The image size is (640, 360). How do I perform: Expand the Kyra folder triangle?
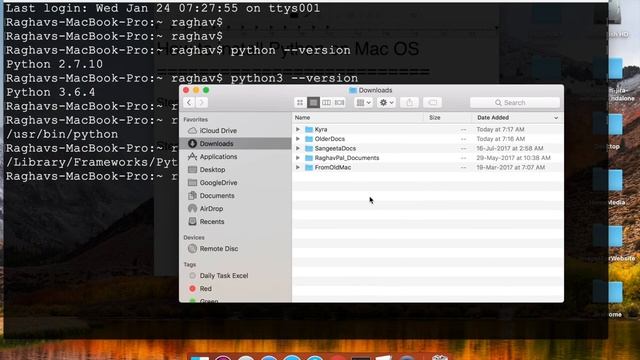[298, 129]
